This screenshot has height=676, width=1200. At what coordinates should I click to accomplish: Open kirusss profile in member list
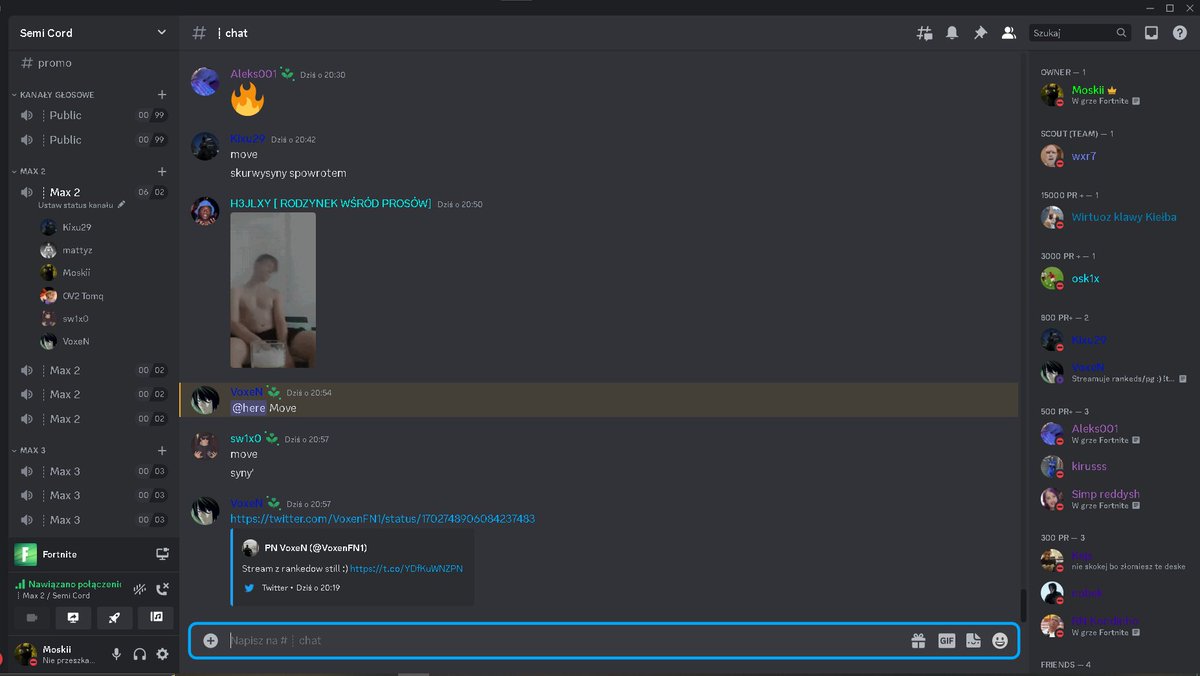click(1115, 466)
